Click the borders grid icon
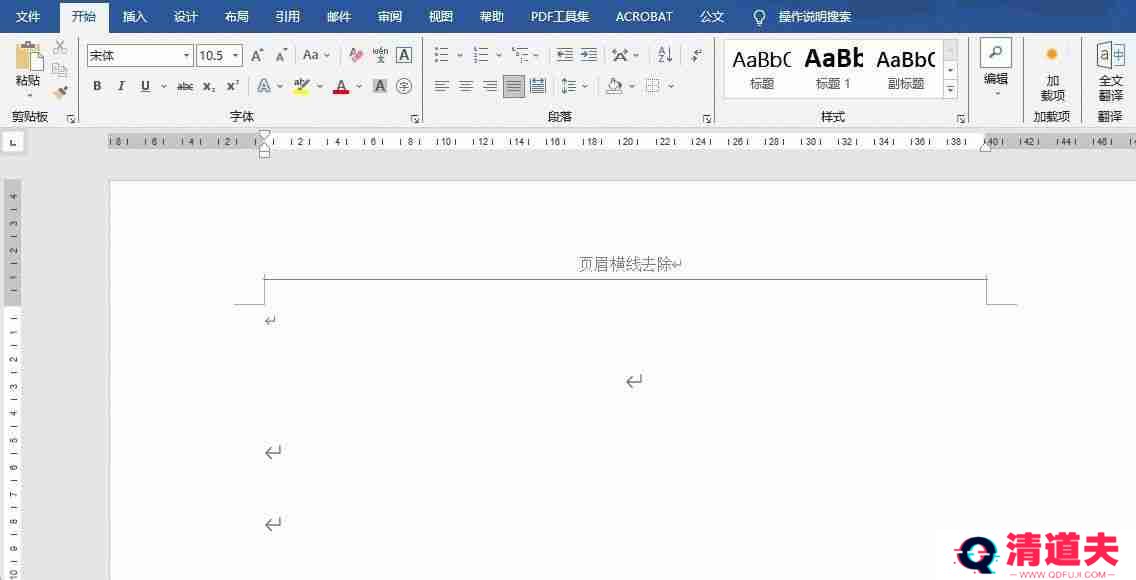Image resolution: width=1136 pixels, height=580 pixels. click(x=653, y=86)
